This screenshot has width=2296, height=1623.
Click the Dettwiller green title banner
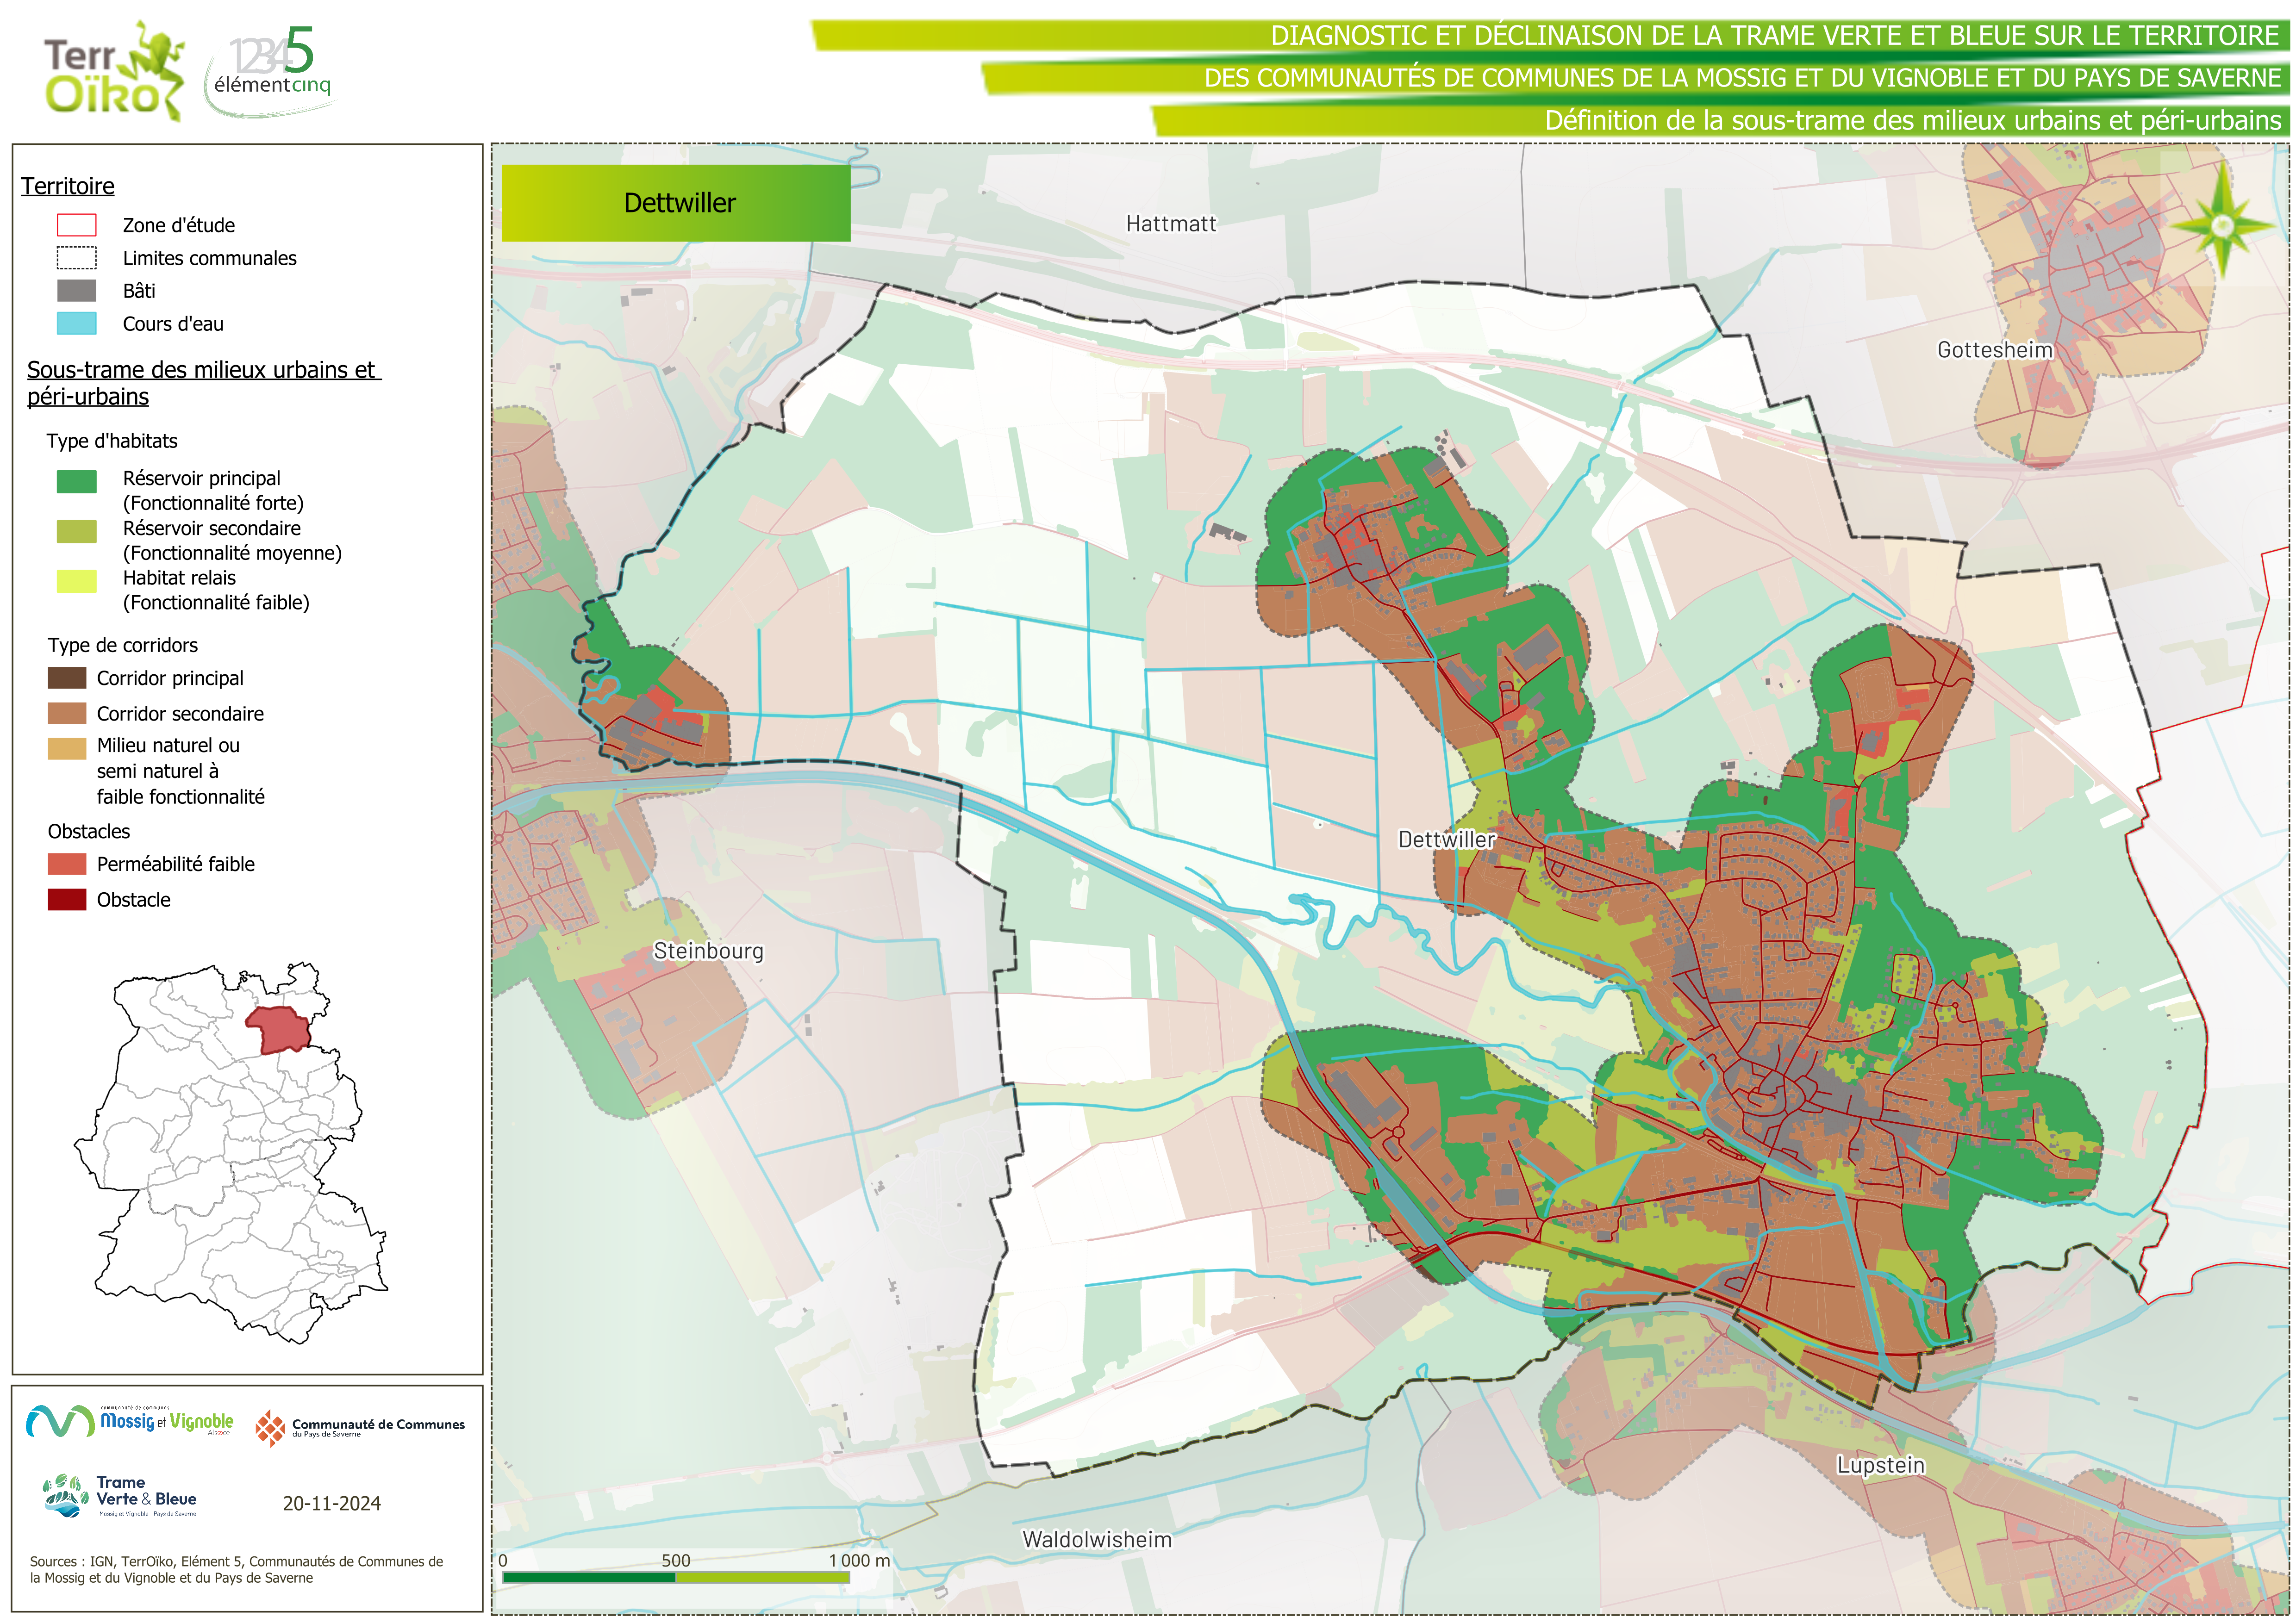(676, 203)
